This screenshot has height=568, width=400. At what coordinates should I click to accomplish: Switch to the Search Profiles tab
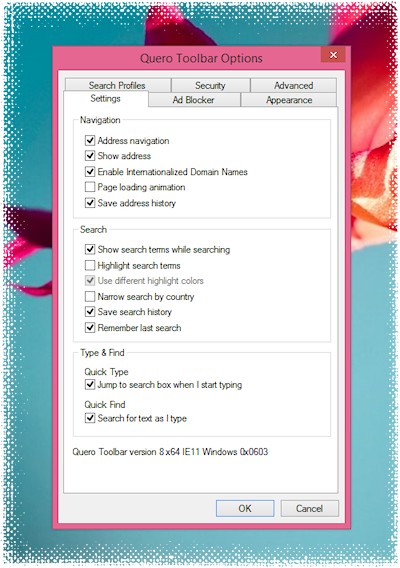pos(118,85)
